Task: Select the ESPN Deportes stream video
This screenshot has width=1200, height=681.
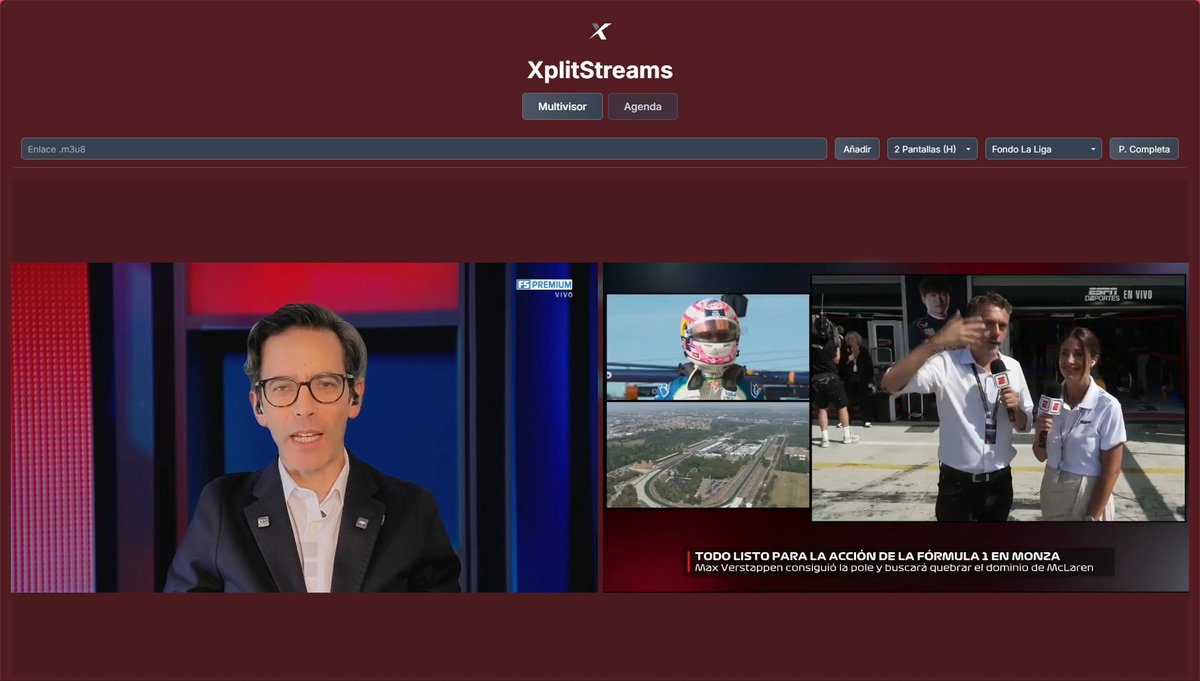Action: (896, 428)
